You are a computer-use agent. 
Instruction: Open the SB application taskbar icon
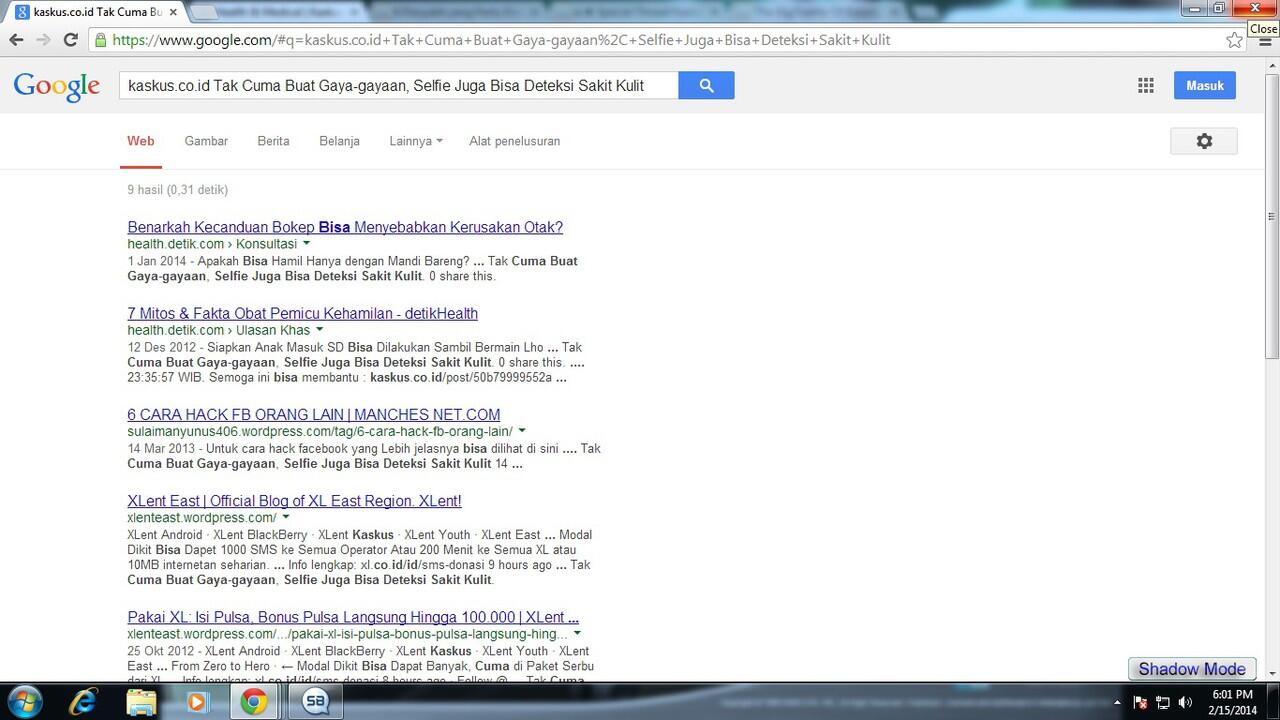click(318, 702)
